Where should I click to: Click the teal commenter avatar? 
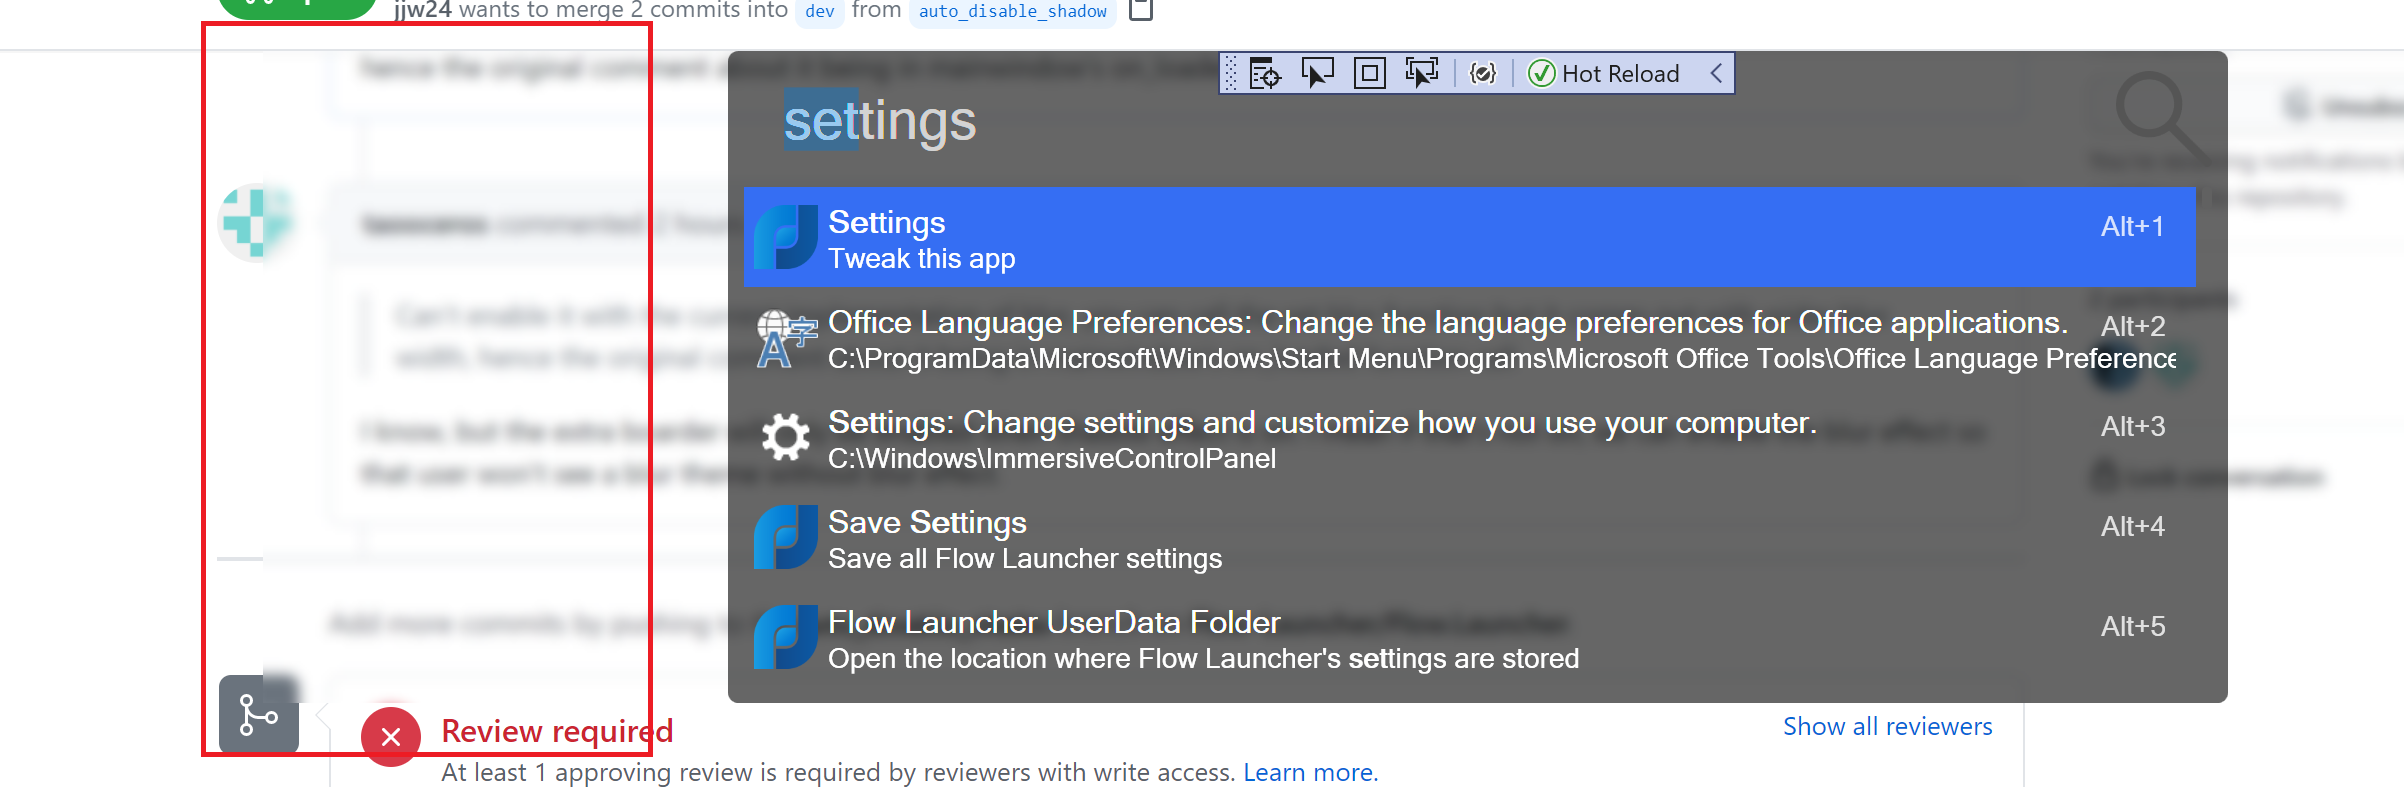click(x=257, y=222)
